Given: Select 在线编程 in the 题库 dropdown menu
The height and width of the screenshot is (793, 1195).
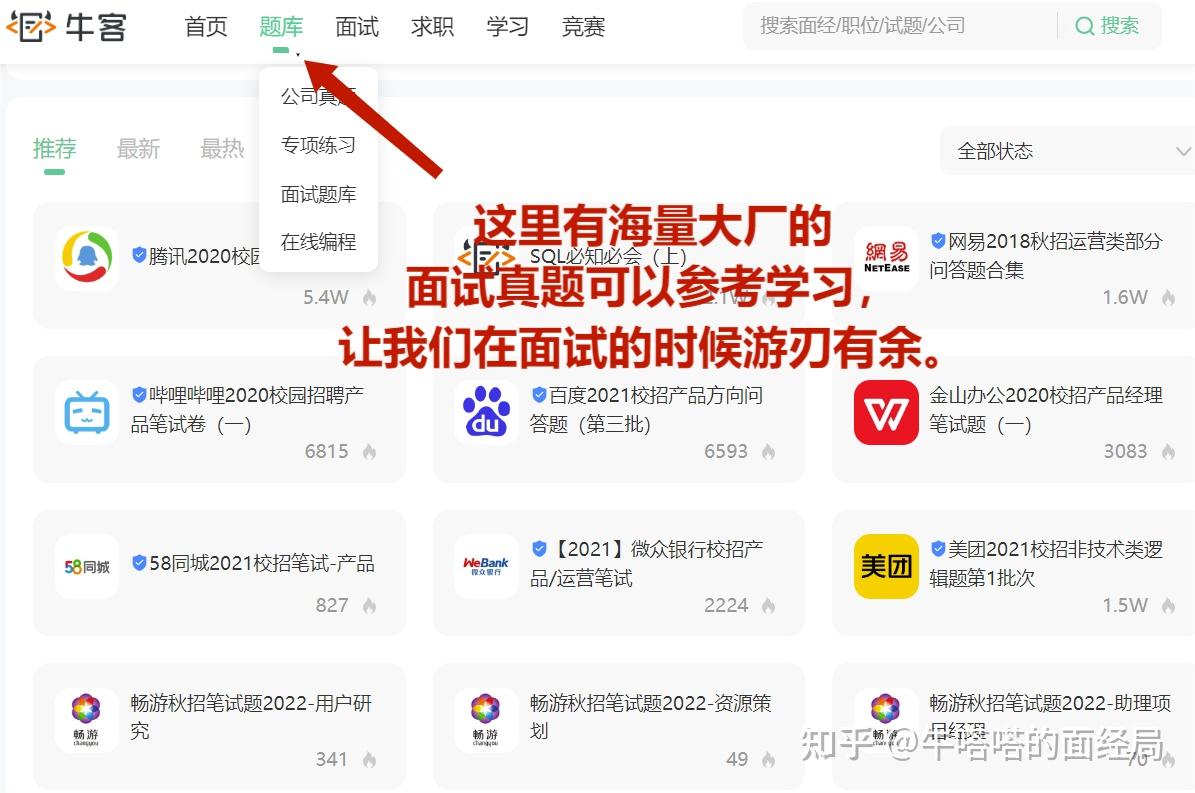Looking at the screenshot, I should pos(318,242).
